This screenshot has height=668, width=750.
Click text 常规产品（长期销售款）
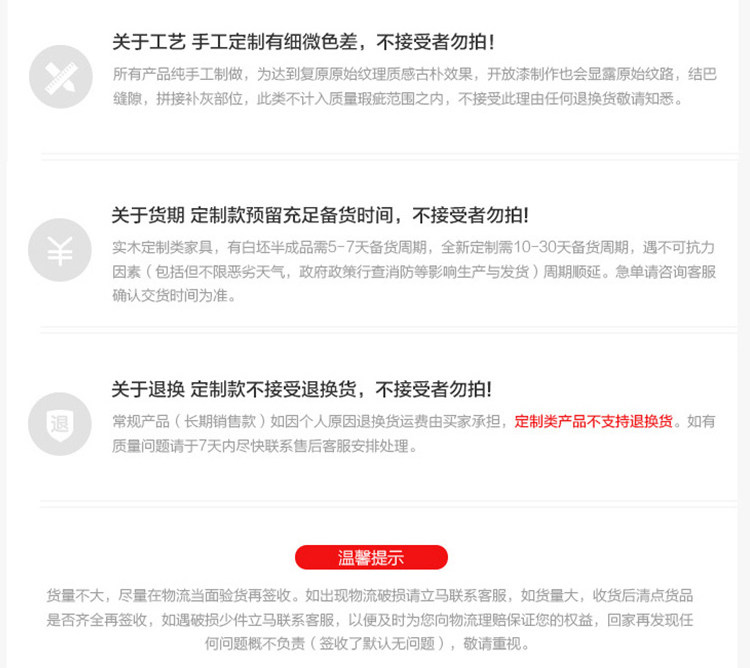click(x=189, y=421)
